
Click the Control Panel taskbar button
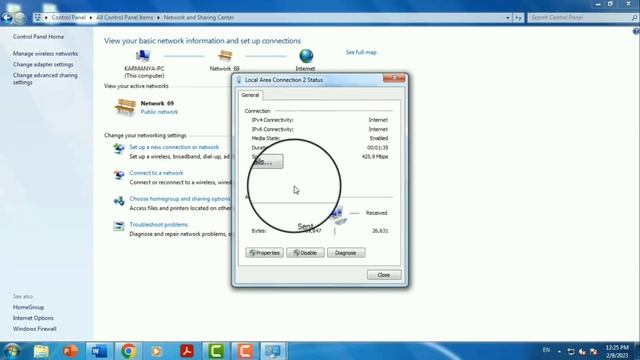click(x=273, y=351)
